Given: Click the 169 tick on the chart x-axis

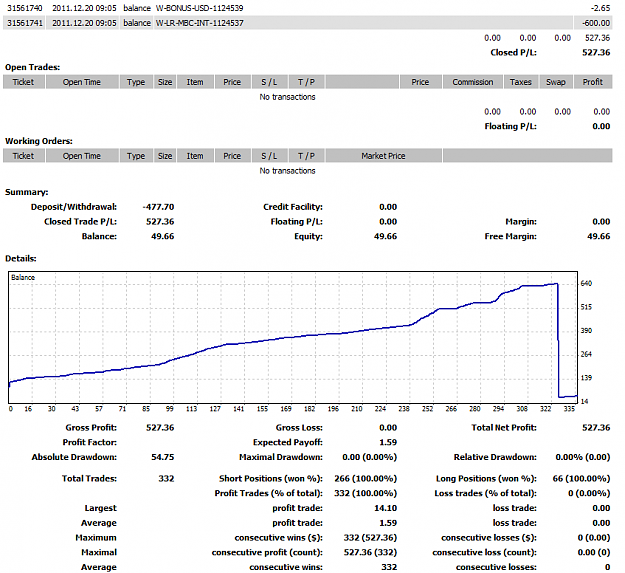Looking at the screenshot, I should (286, 409).
